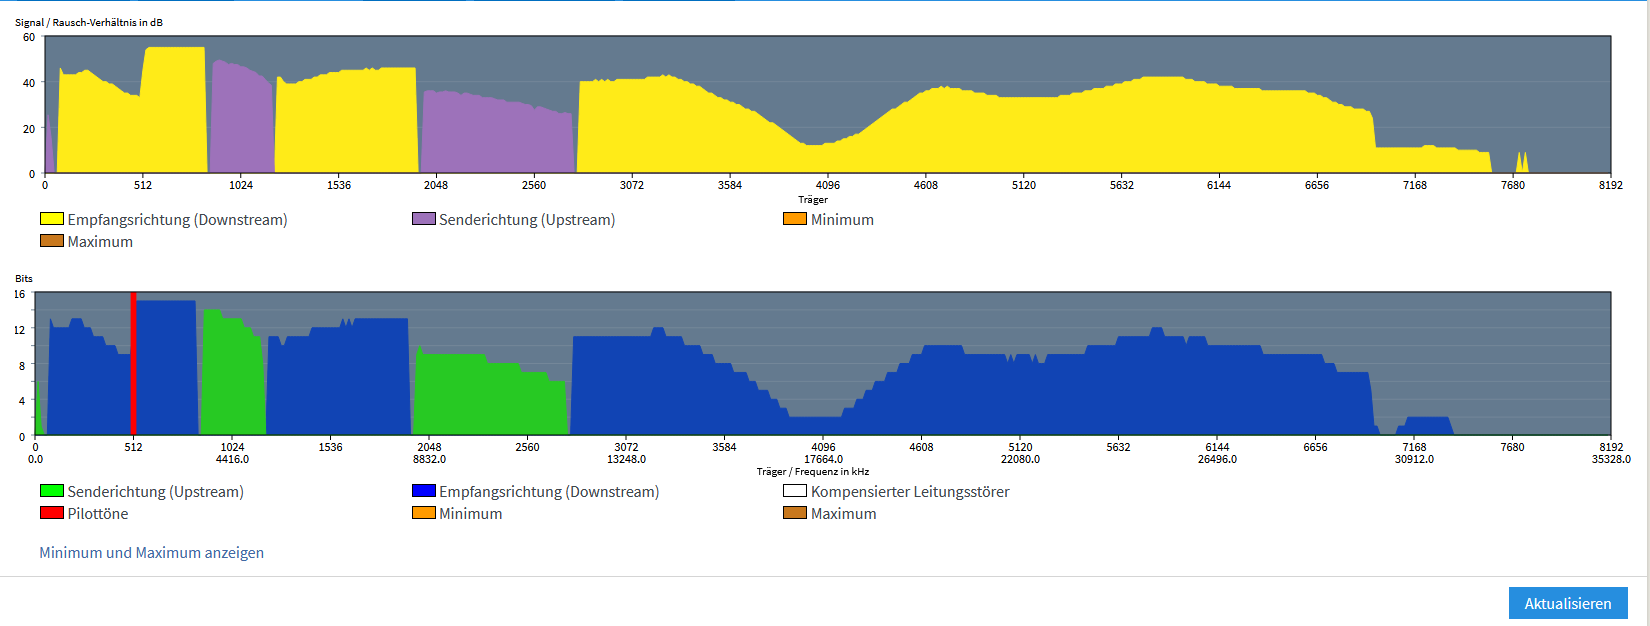
Task: Click blue Empfangsrichtung (Downstream) swatch in bits legend
Action: 424,491
